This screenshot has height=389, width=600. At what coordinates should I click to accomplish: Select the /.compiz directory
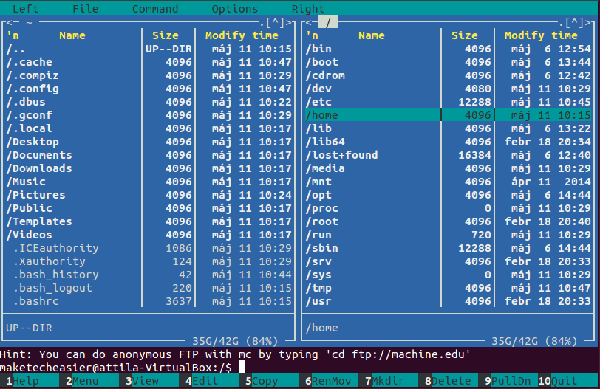coord(149,76)
